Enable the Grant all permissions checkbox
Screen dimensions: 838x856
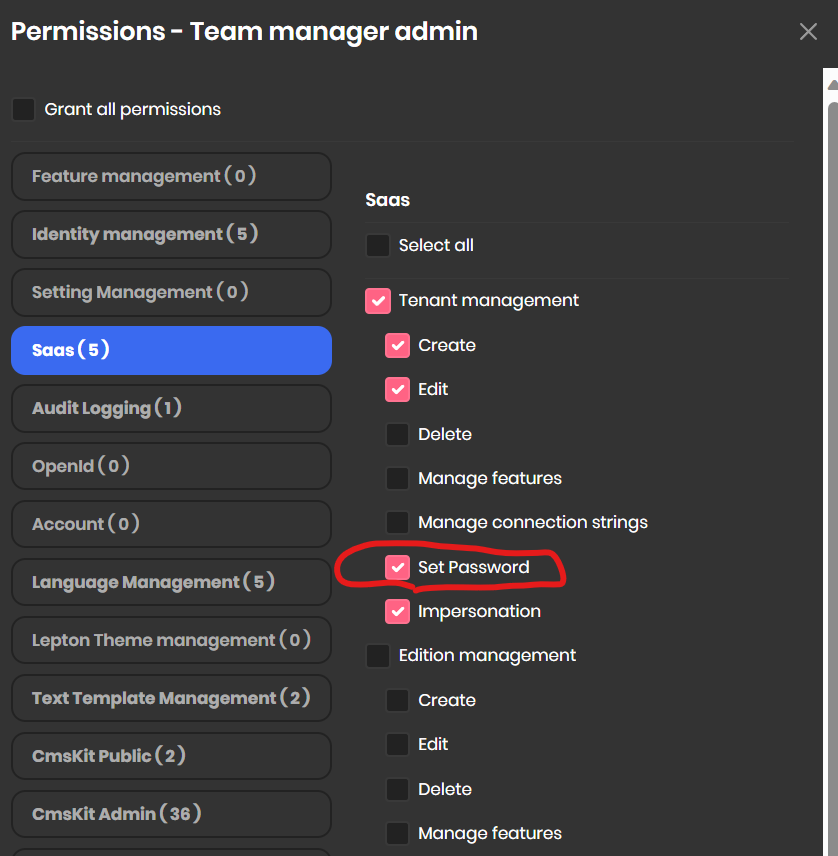pos(24,110)
